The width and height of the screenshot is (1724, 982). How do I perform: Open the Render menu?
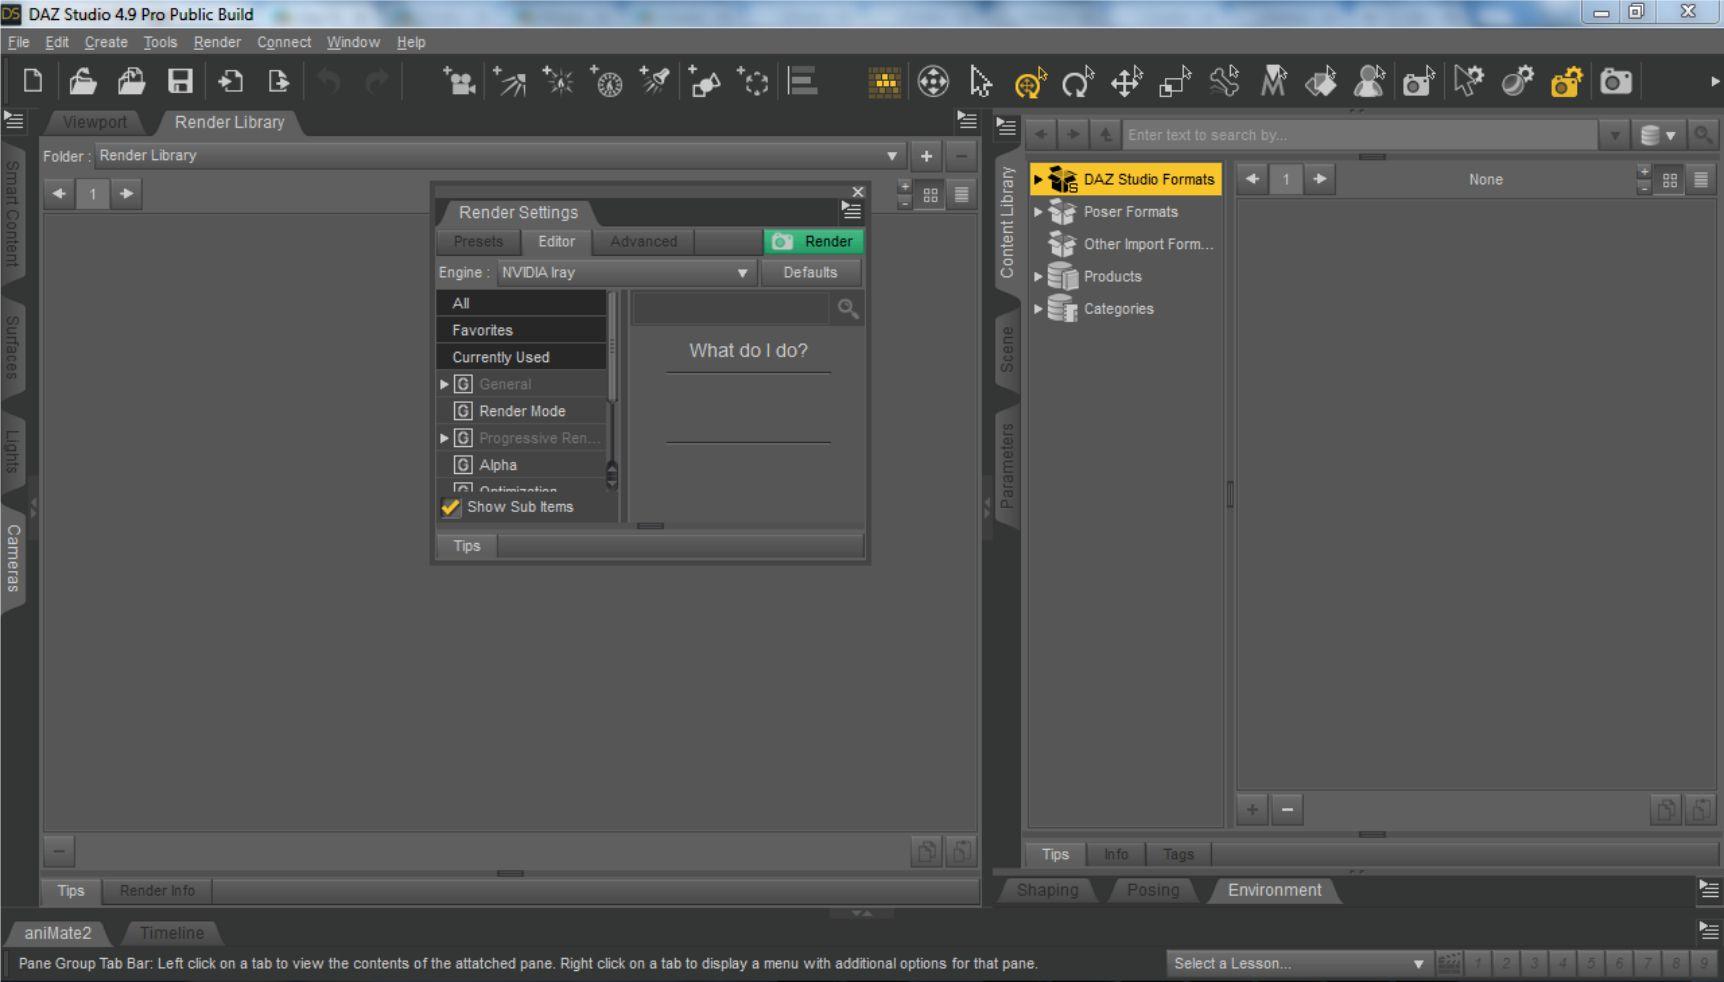click(217, 42)
